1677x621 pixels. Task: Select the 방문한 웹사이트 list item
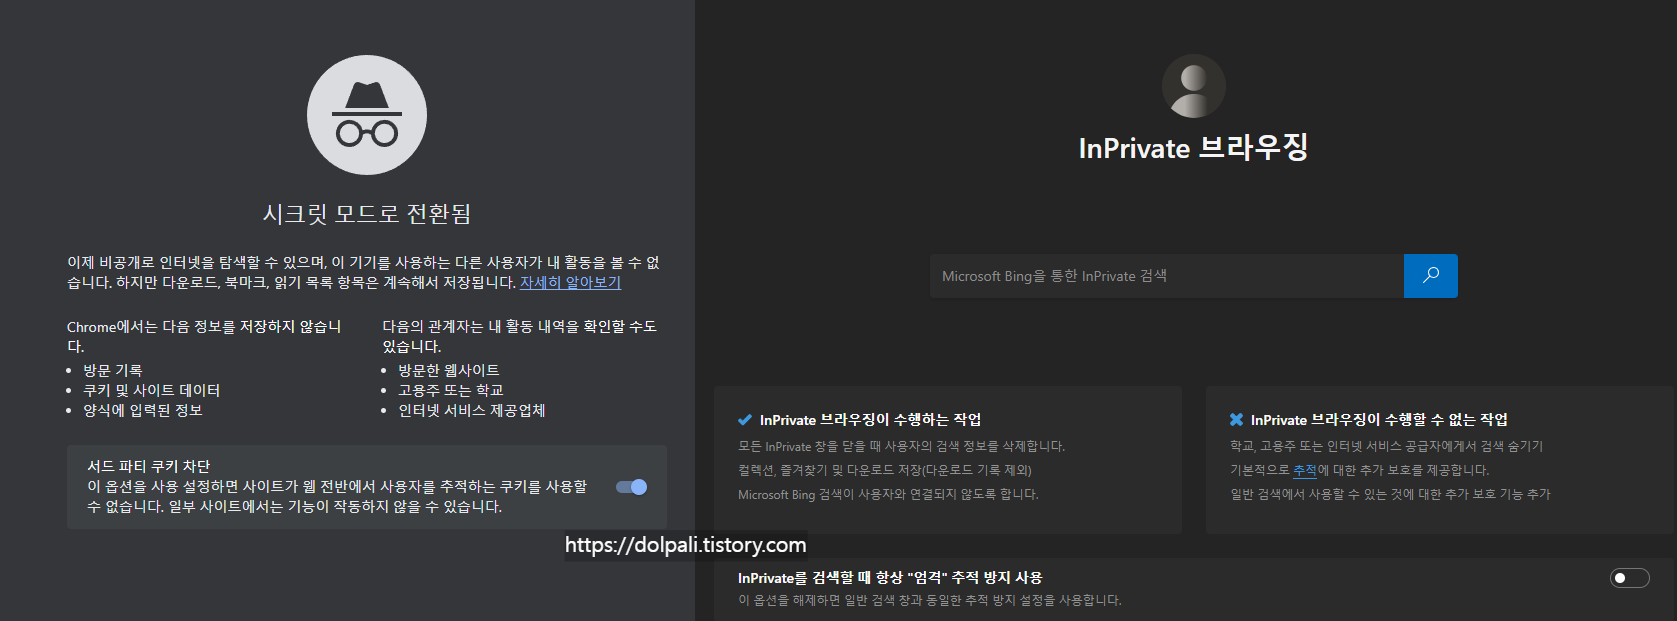point(449,371)
